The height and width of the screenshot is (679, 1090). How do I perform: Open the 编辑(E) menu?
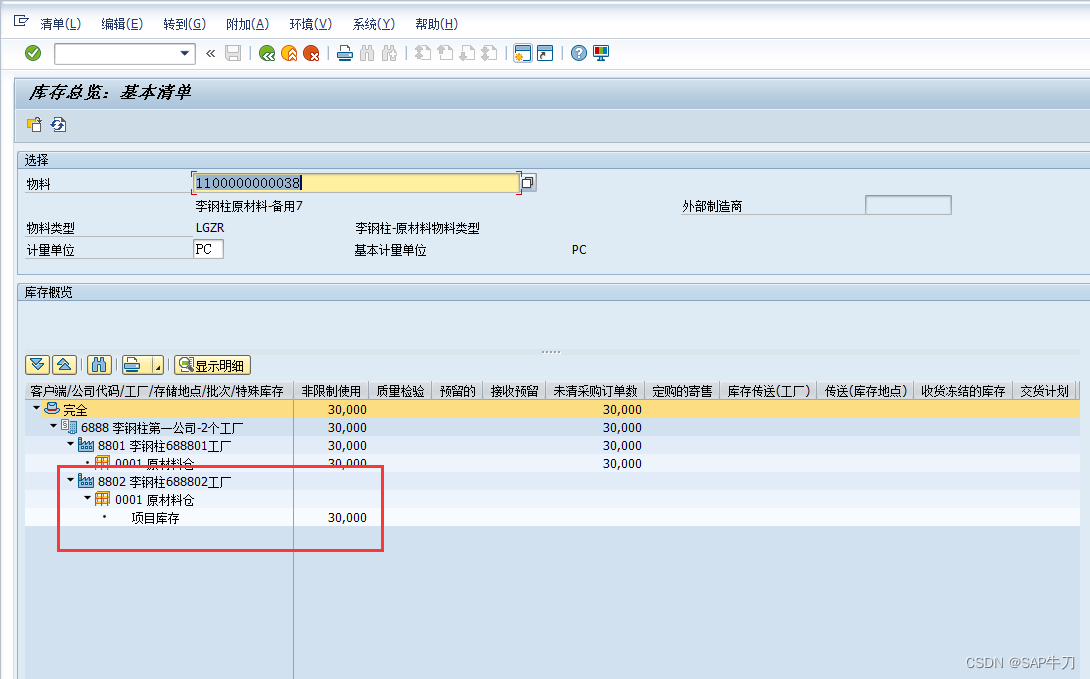[x=122, y=24]
